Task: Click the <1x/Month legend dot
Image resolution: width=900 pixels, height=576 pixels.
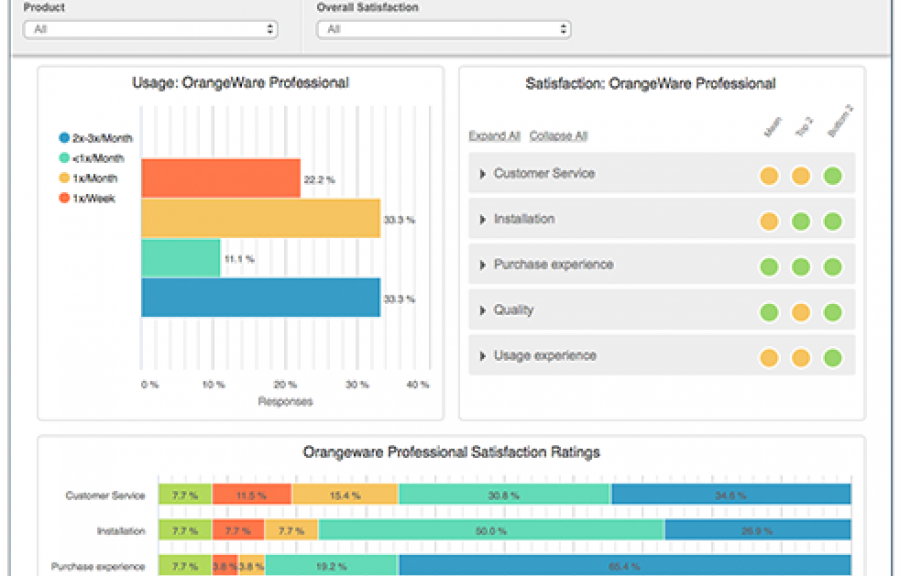Action: (64, 158)
